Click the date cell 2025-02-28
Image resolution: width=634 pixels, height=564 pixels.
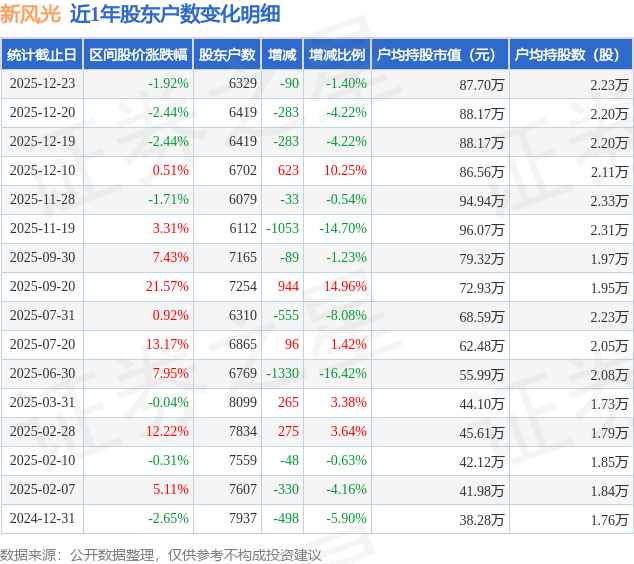point(42,431)
